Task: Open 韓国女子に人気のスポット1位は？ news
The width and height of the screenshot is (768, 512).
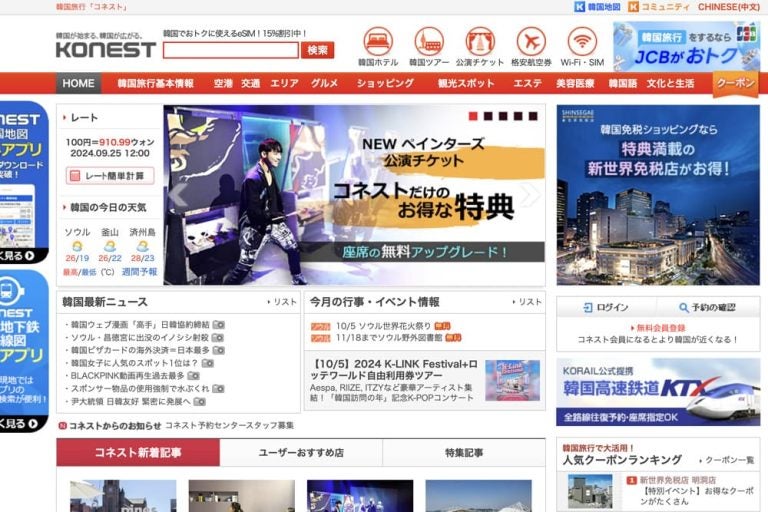Action: click(x=134, y=363)
